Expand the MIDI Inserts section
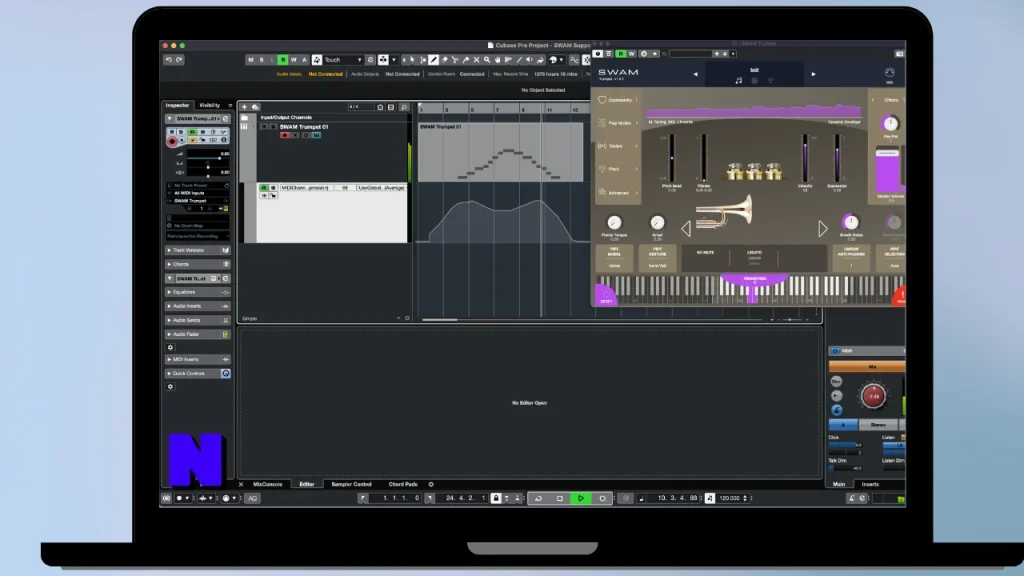The height and width of the screenshot is (576, 1024). (198, 359)
